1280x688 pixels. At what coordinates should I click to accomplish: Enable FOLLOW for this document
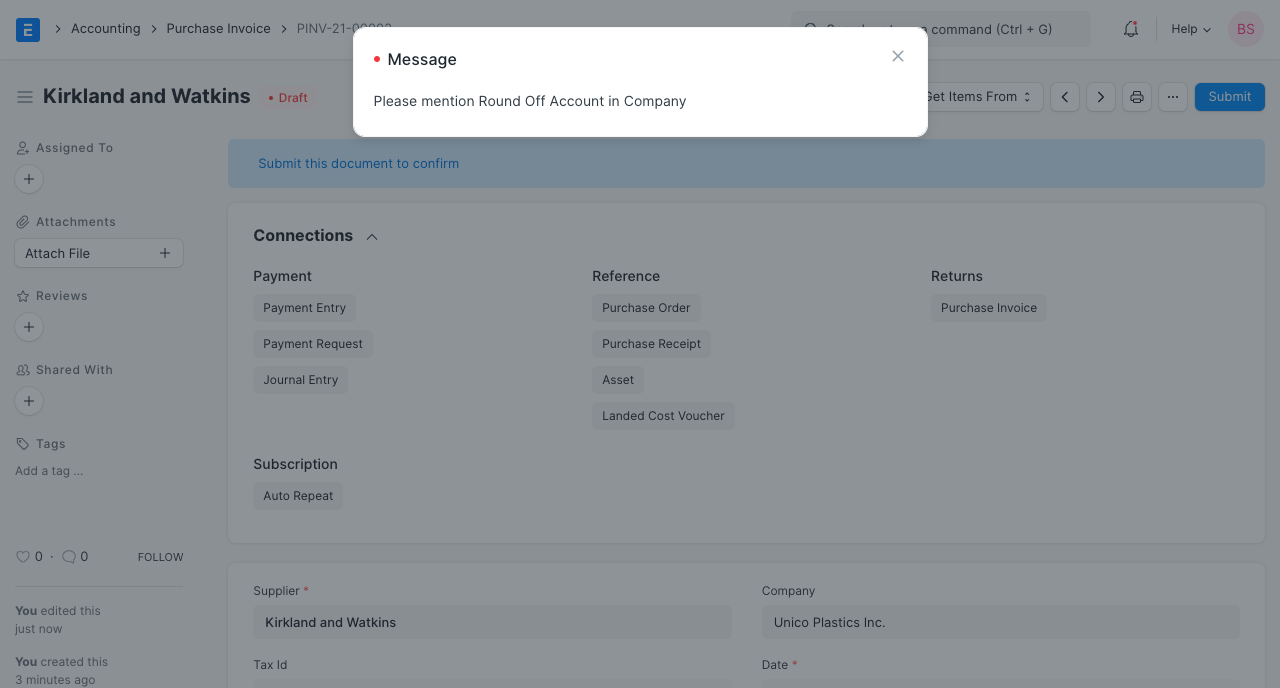click(x=160, y=556)
